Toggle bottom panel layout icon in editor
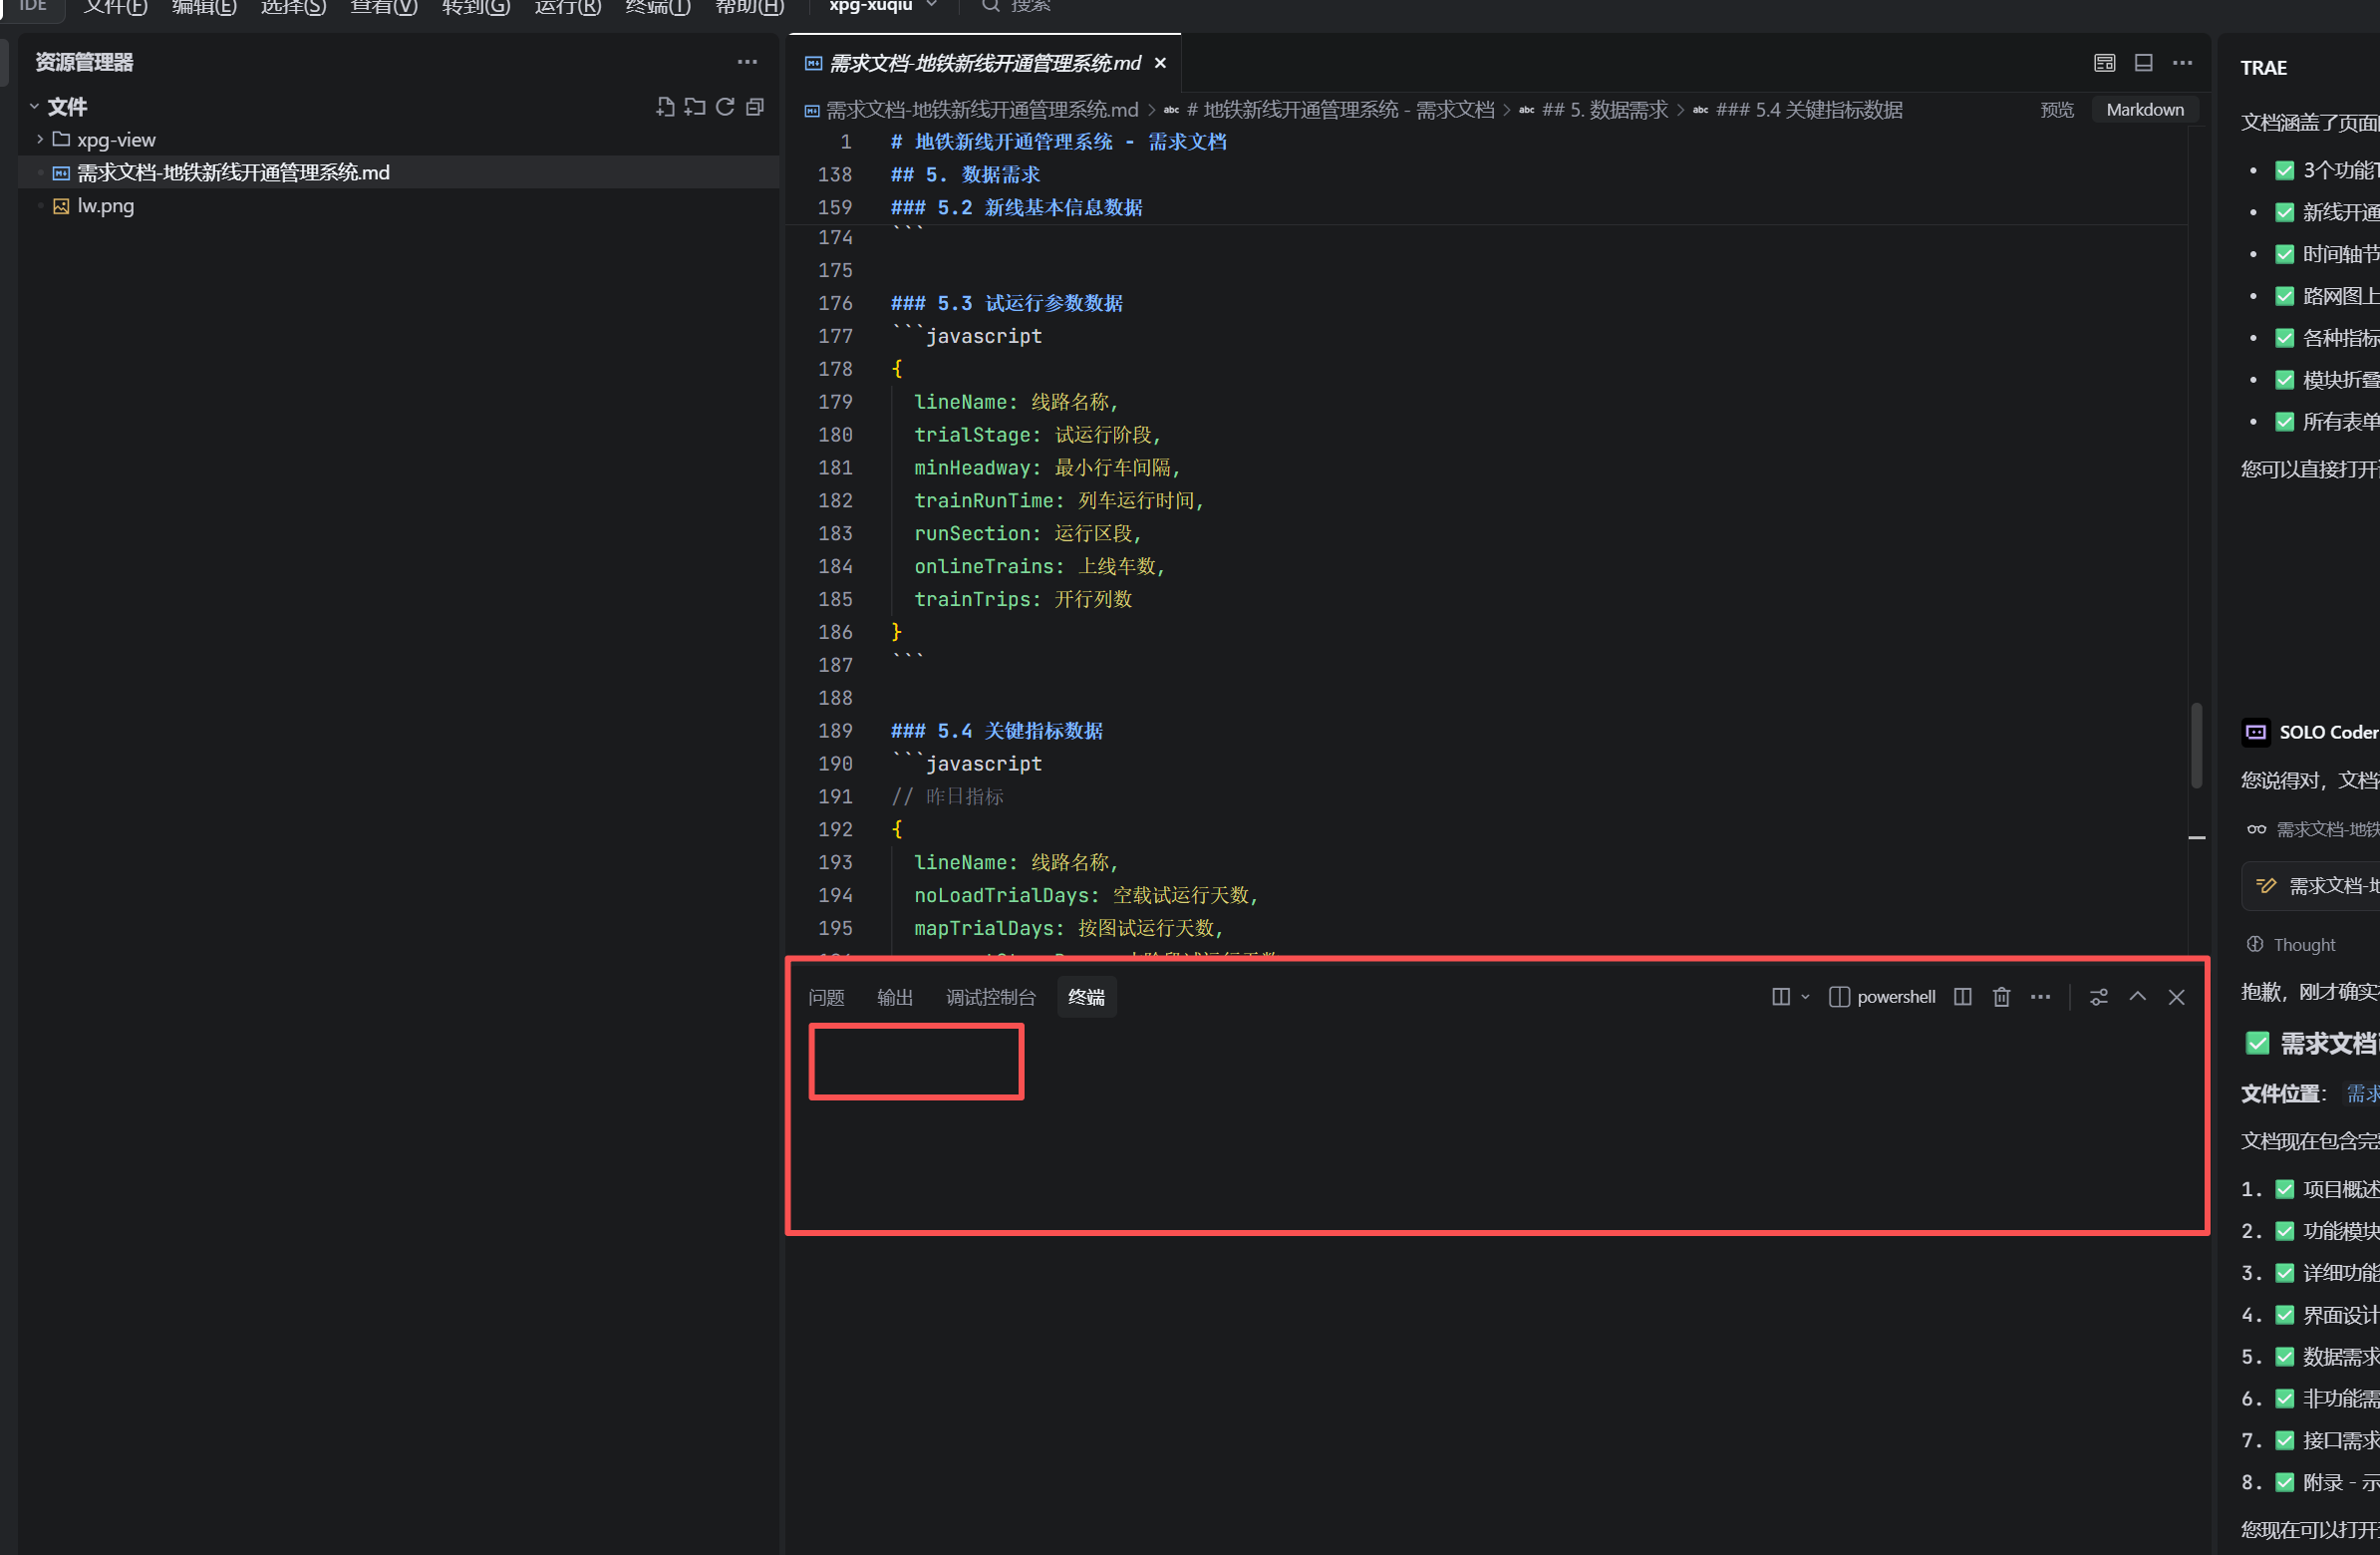 pos(2143,63)
